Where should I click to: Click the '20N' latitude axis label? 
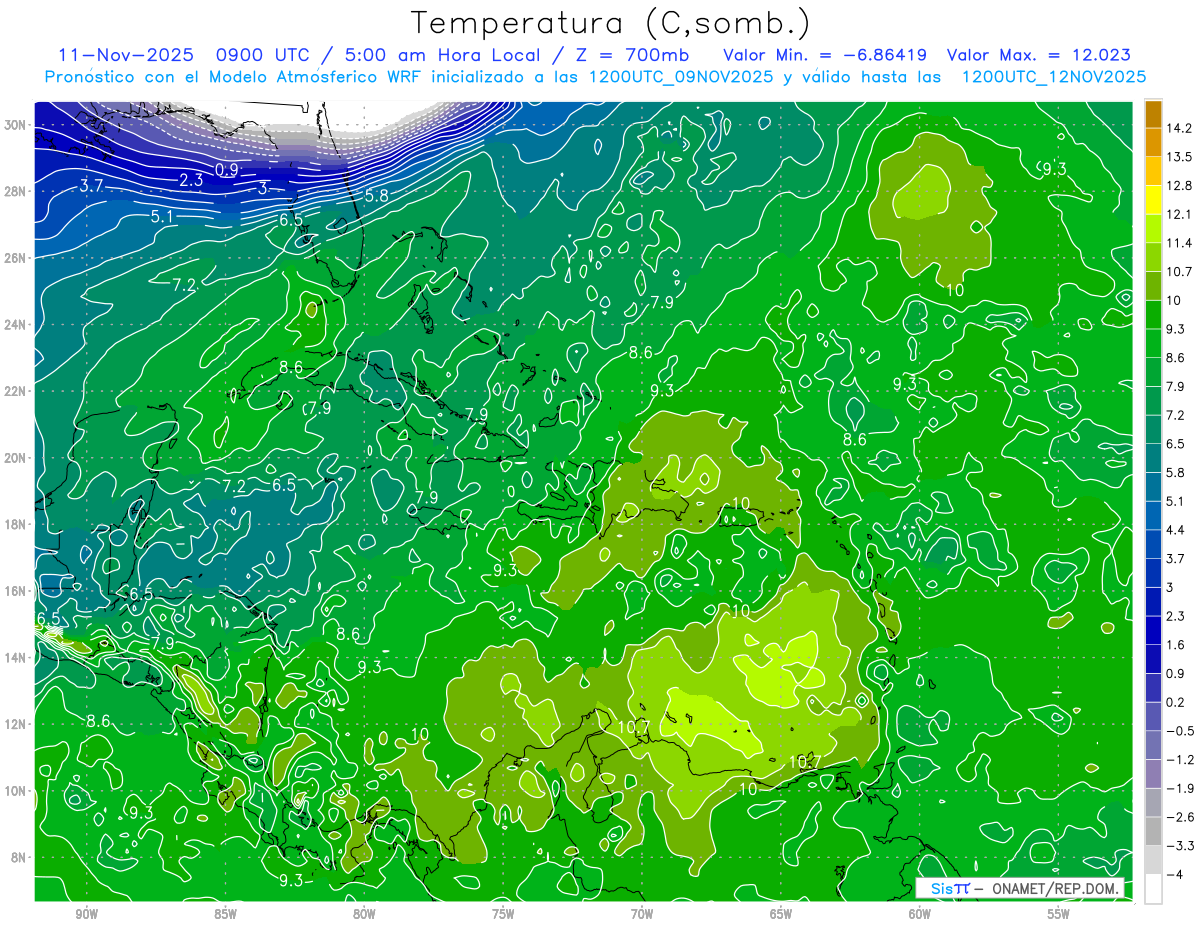tap(16, 458)
